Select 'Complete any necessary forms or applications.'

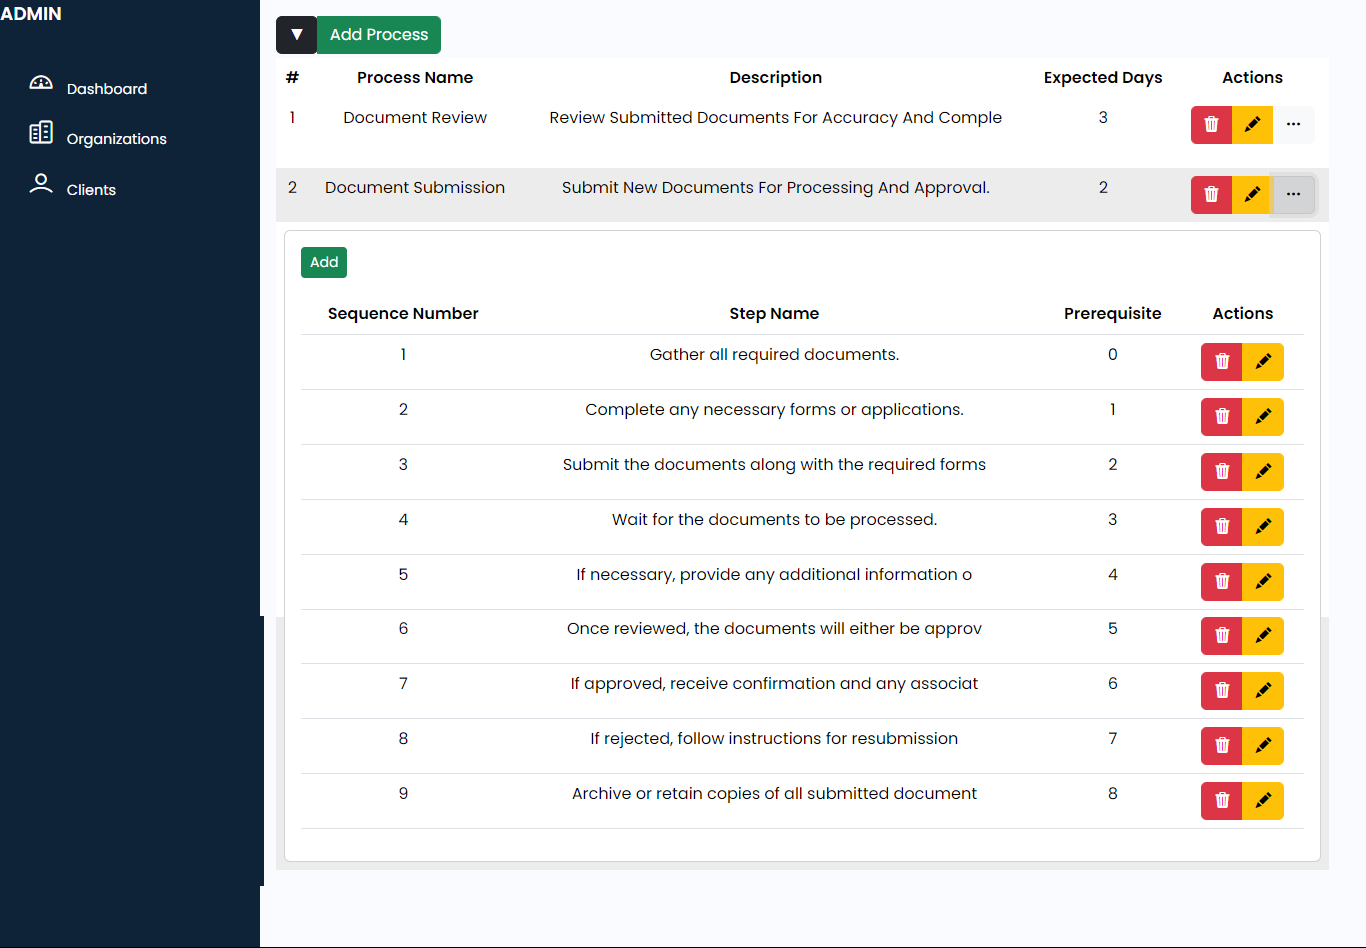pyautogui.click(x=774, y=410)
